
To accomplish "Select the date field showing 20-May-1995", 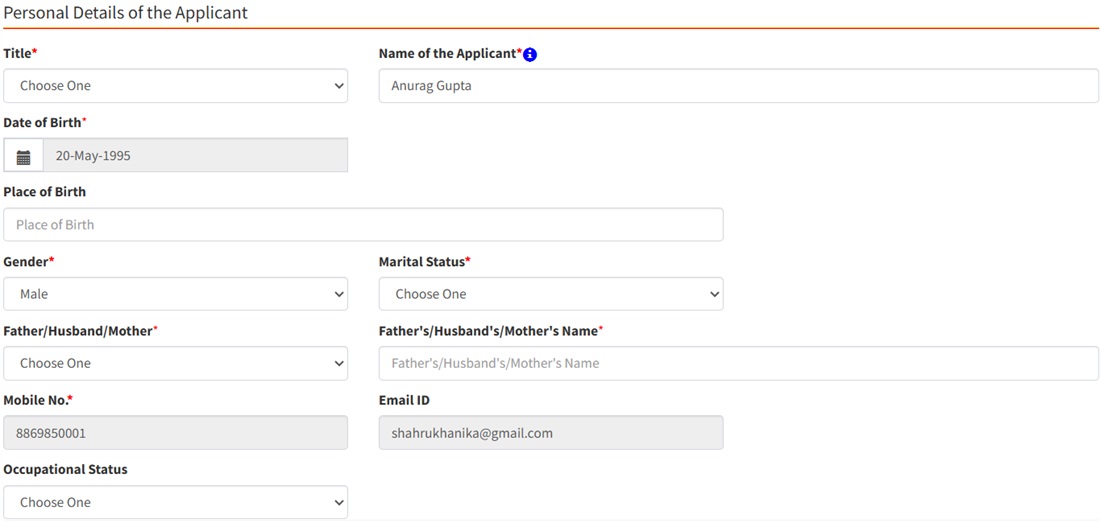I will (195, 156).
